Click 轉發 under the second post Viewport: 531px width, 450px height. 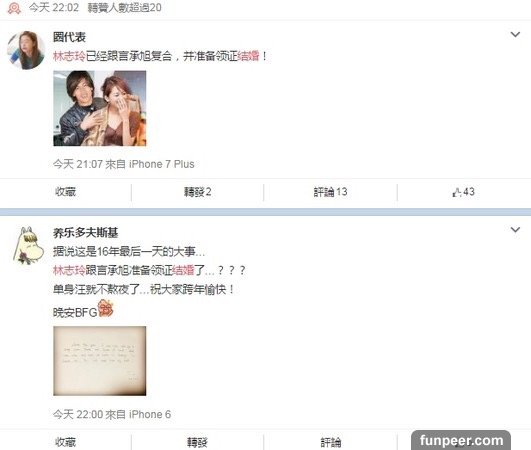[x=197, y=442]
